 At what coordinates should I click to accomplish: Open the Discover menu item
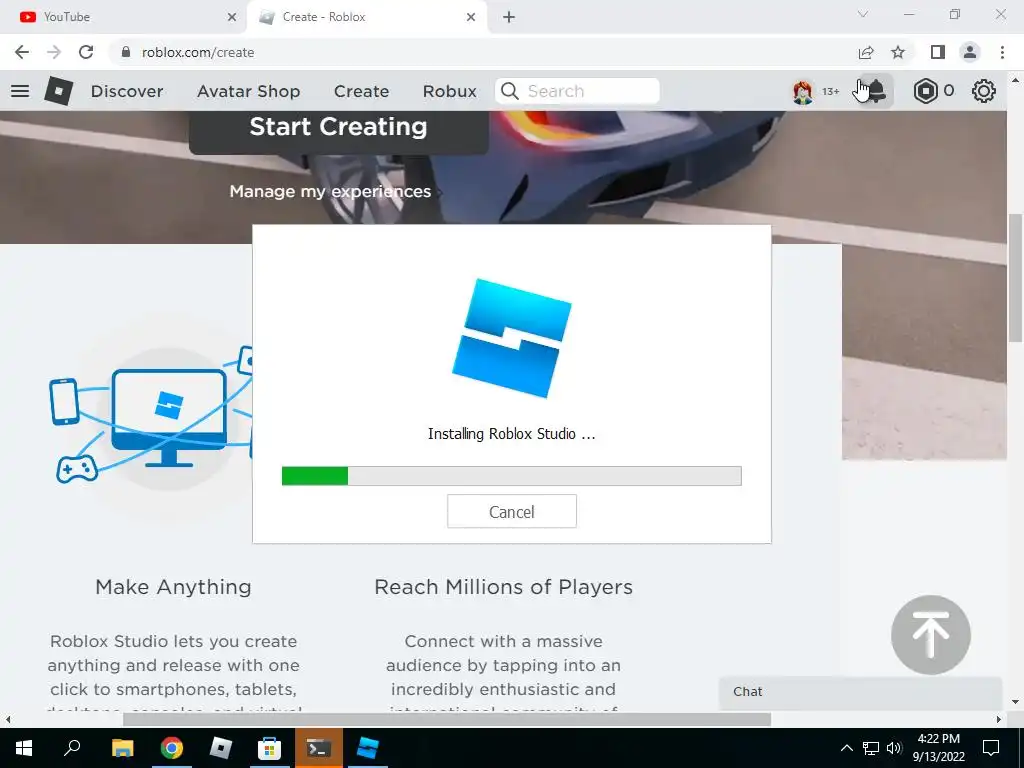[127, 91]
